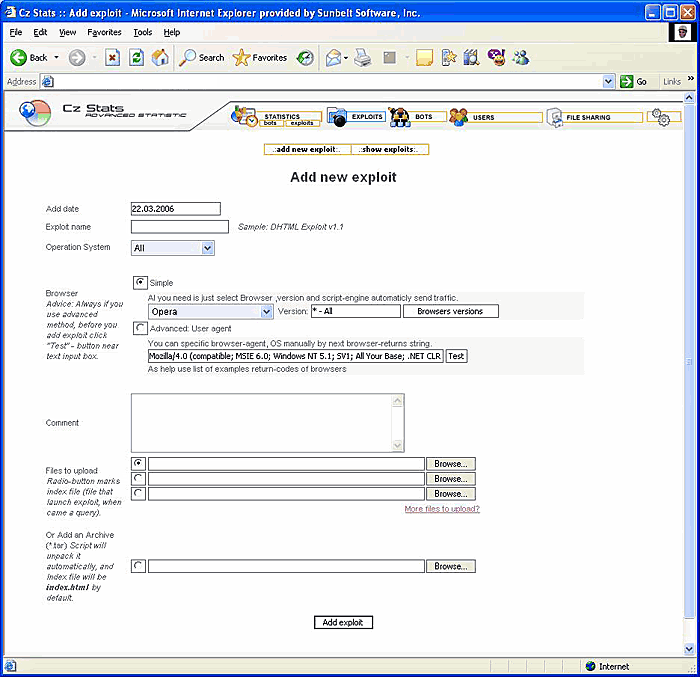Click the Exploit name input field
Image resolution: width=700 pixels, height=677 pixels.
[x=180, y=227]
